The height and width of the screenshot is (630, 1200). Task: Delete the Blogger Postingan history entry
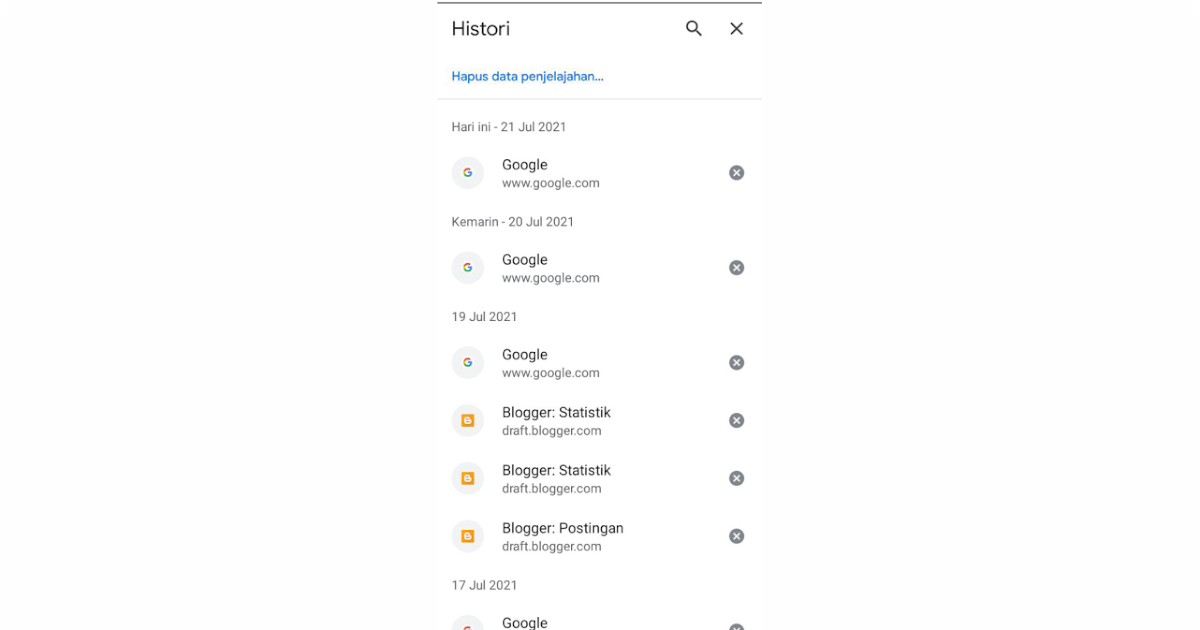click(736, 535)
